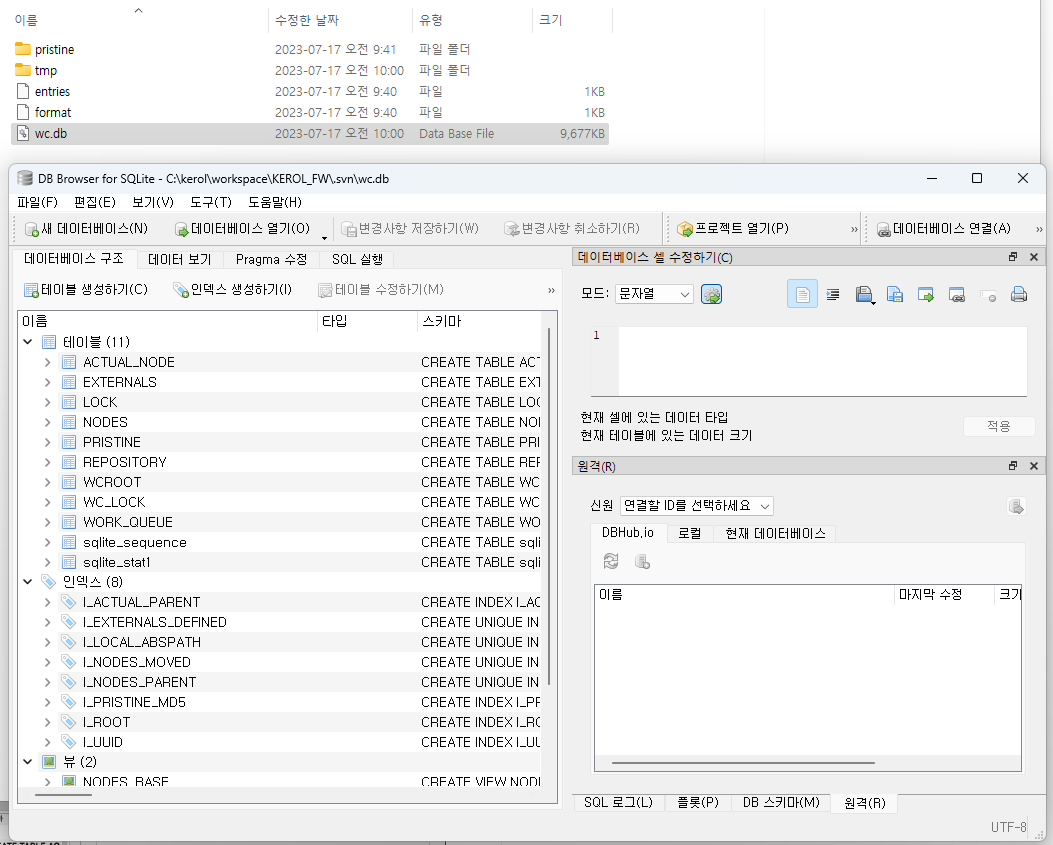
Task: Click the print icon in cell editor
Action: coord(1019,294)
